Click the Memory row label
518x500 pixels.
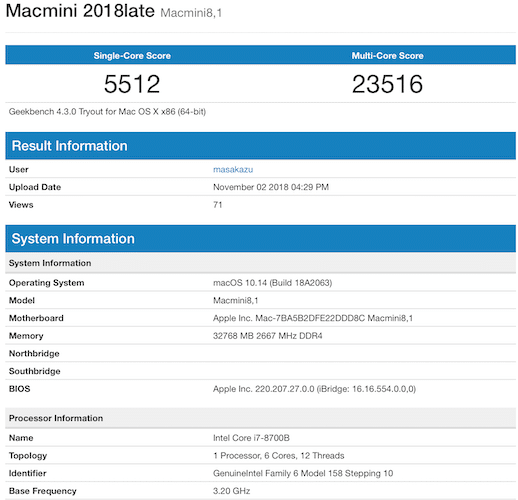pyautogui.click(x=26, y=336)
